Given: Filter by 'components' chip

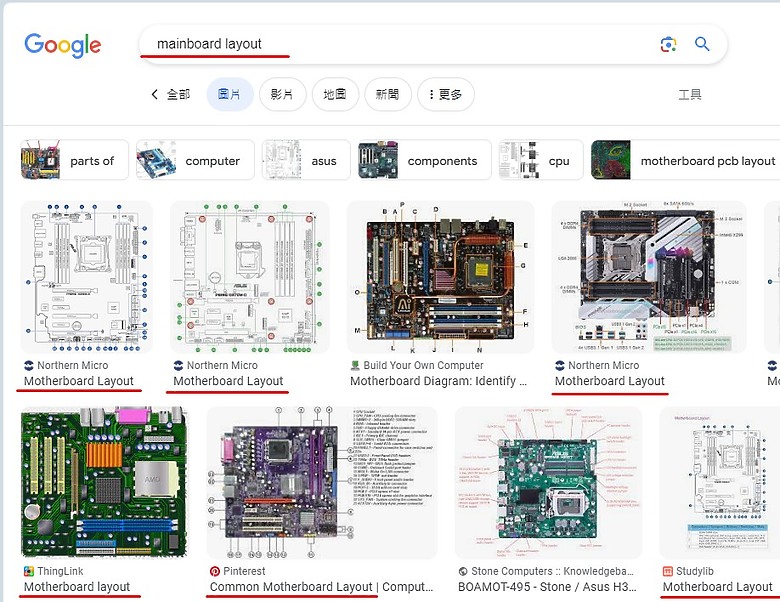Looking at the screenshot, I should 424,160.
